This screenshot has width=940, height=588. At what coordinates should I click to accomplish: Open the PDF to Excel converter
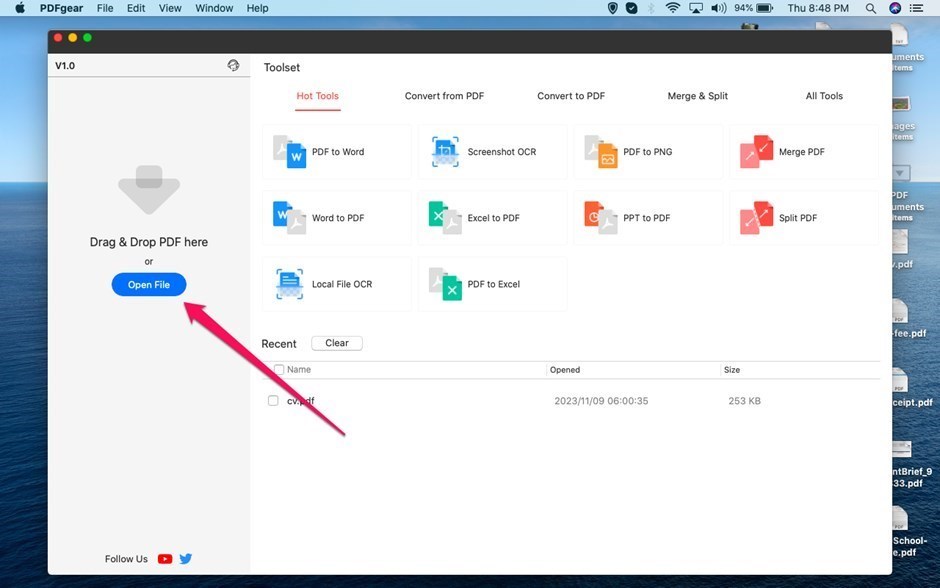click(492, 284)
